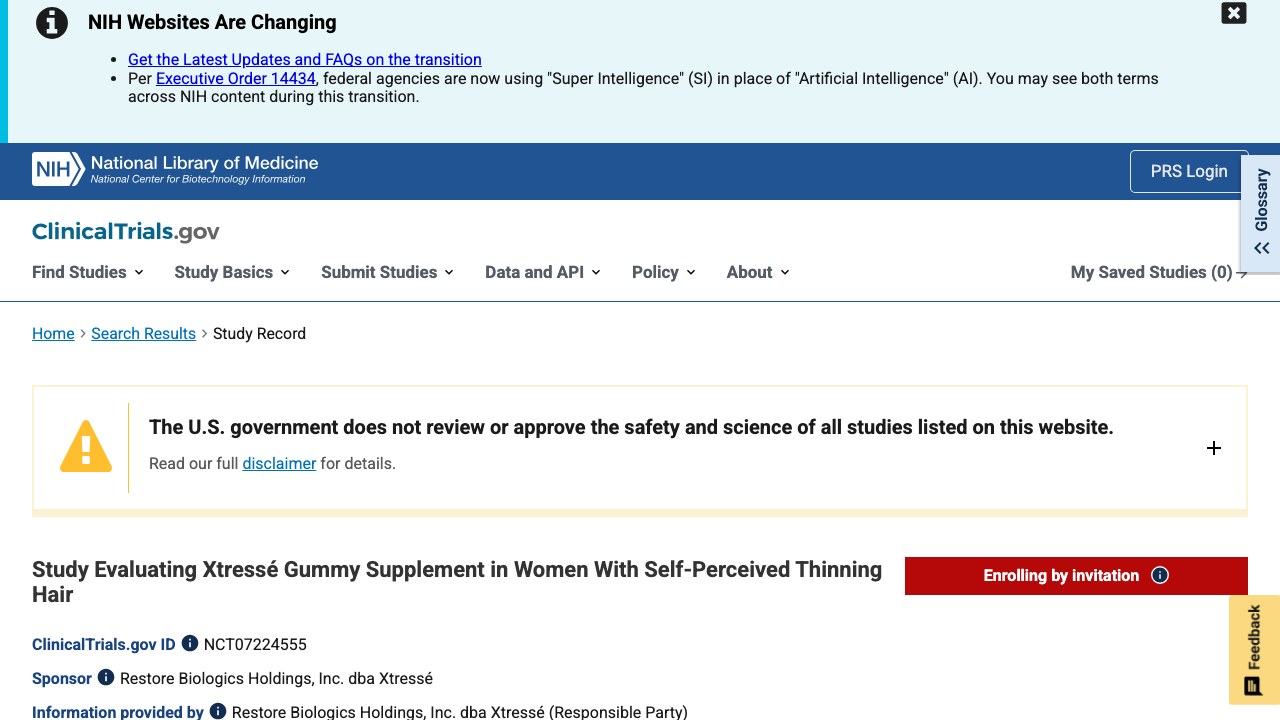Go back to Search Results breadcrumb

143,333
